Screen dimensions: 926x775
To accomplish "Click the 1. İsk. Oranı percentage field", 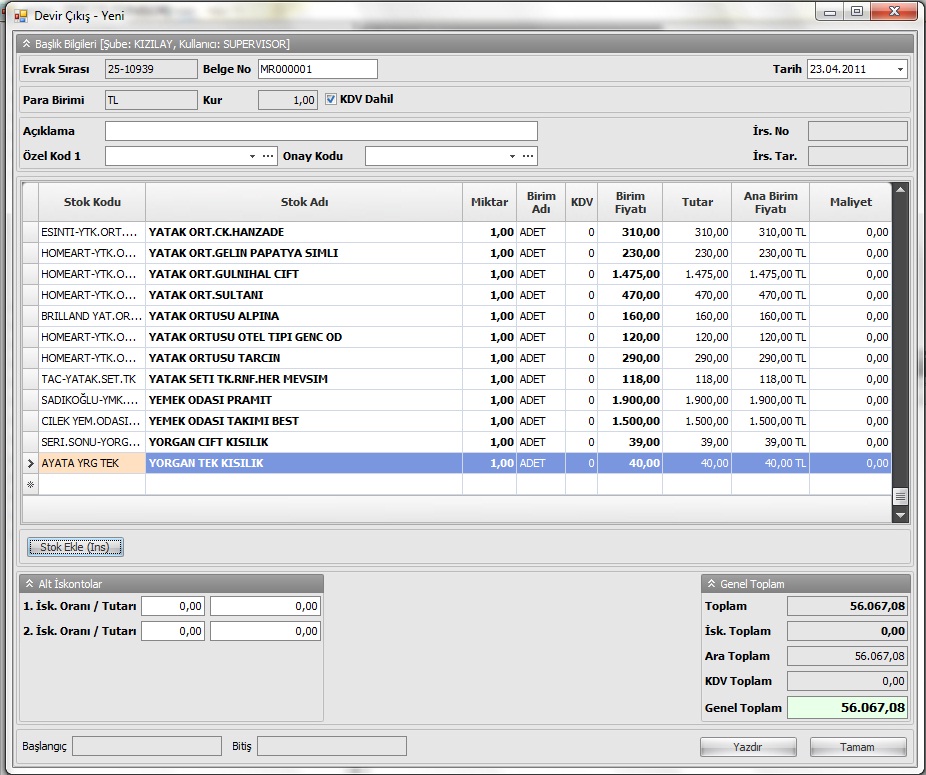I will (173, 606).
